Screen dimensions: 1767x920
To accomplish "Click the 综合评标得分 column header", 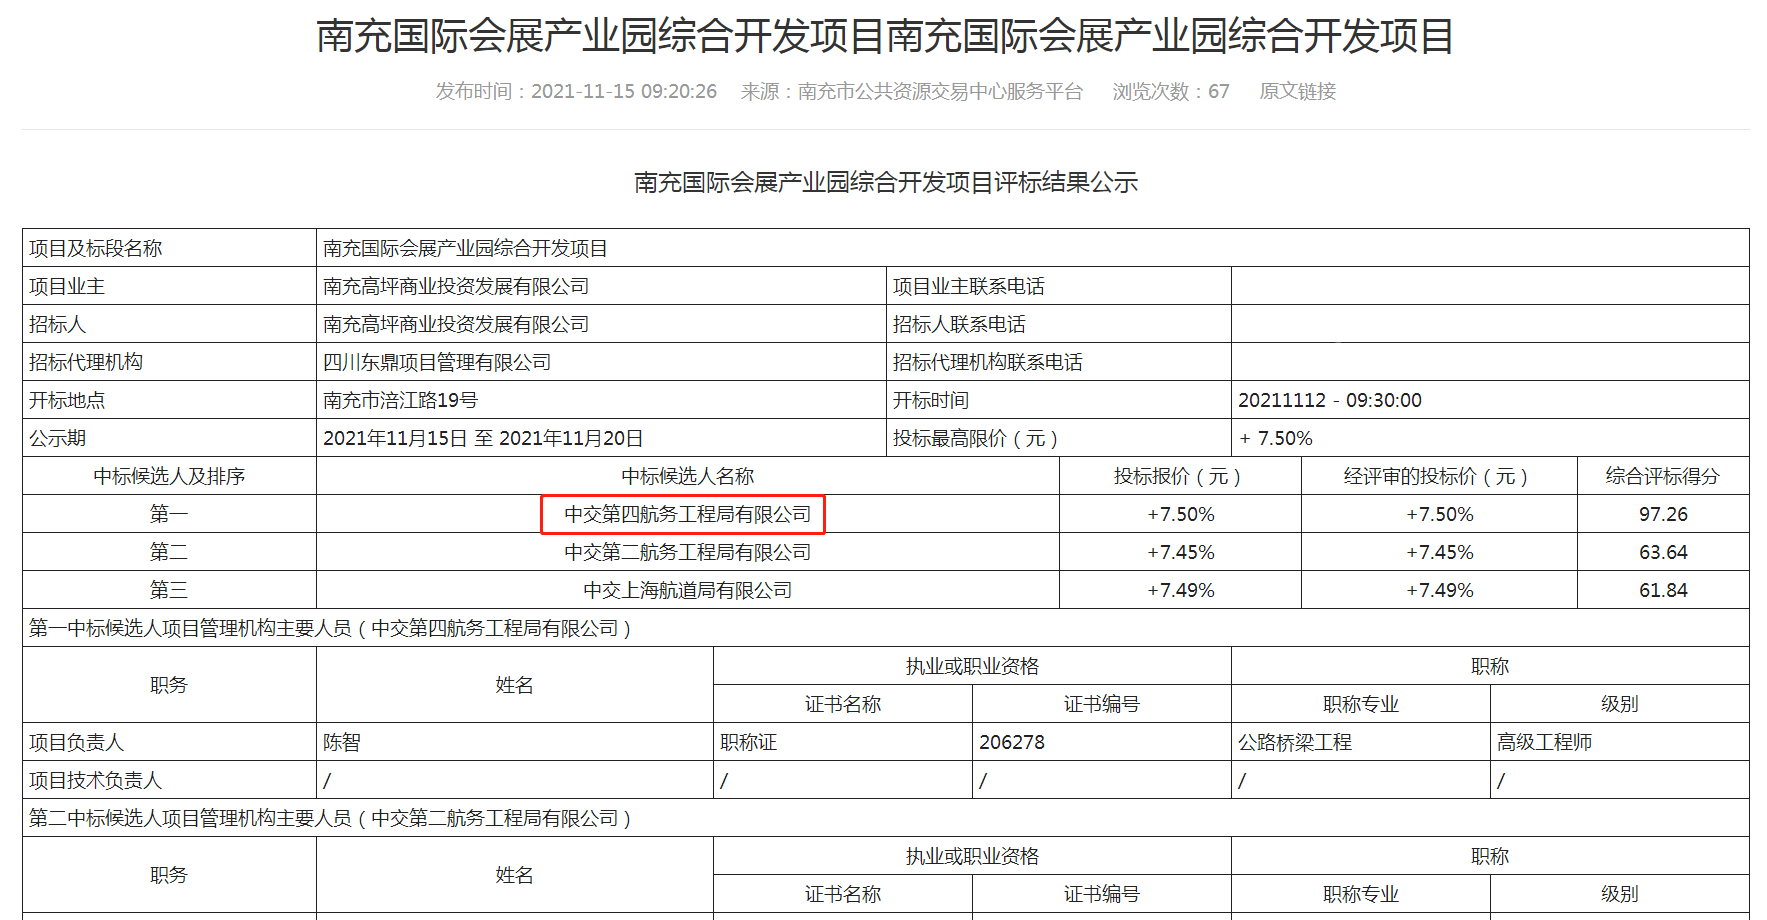I will pos(1663,476).
